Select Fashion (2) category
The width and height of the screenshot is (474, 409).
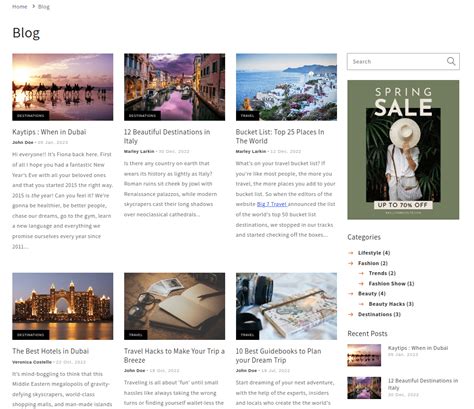click(373, 263)
